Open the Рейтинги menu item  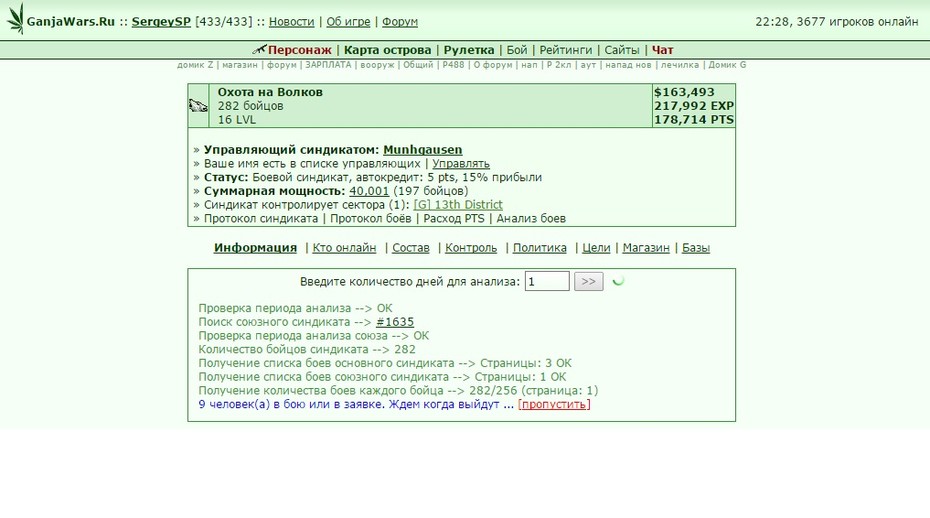click(x=565, y=50)
